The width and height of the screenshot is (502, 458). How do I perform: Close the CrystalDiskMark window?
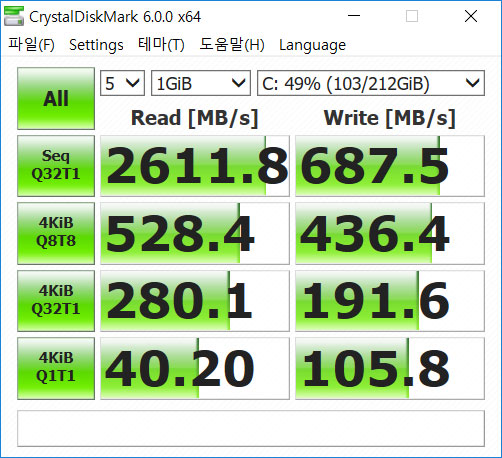point(471,16)
